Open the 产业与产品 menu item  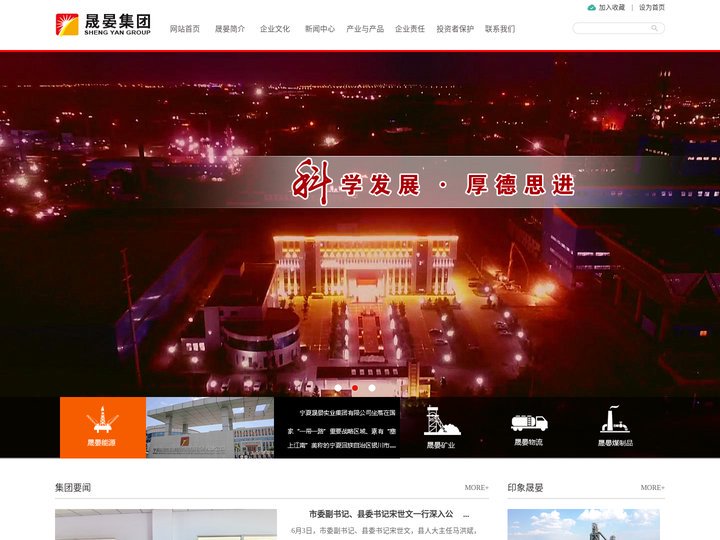(x=365, y=29)
